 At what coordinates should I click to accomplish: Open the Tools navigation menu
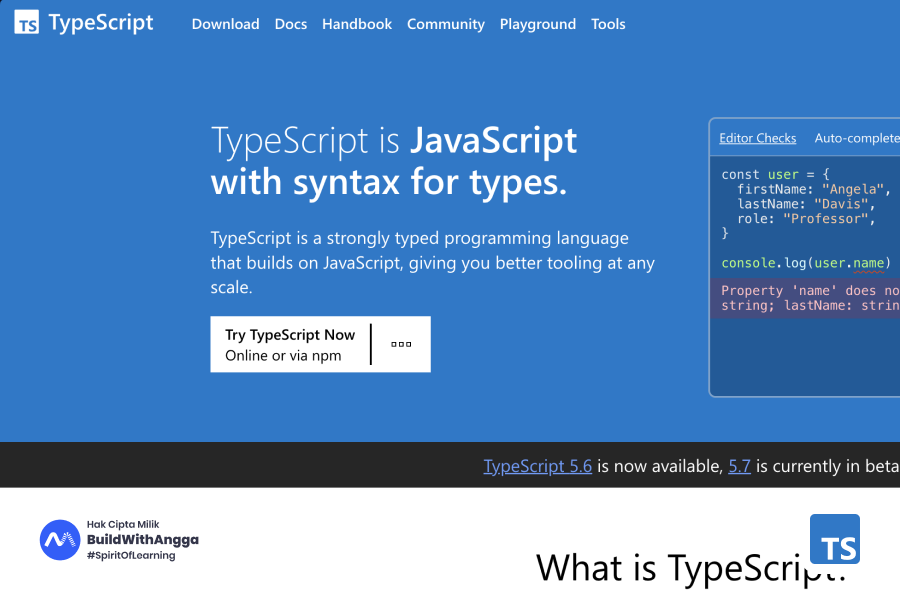tap(608, 24)
